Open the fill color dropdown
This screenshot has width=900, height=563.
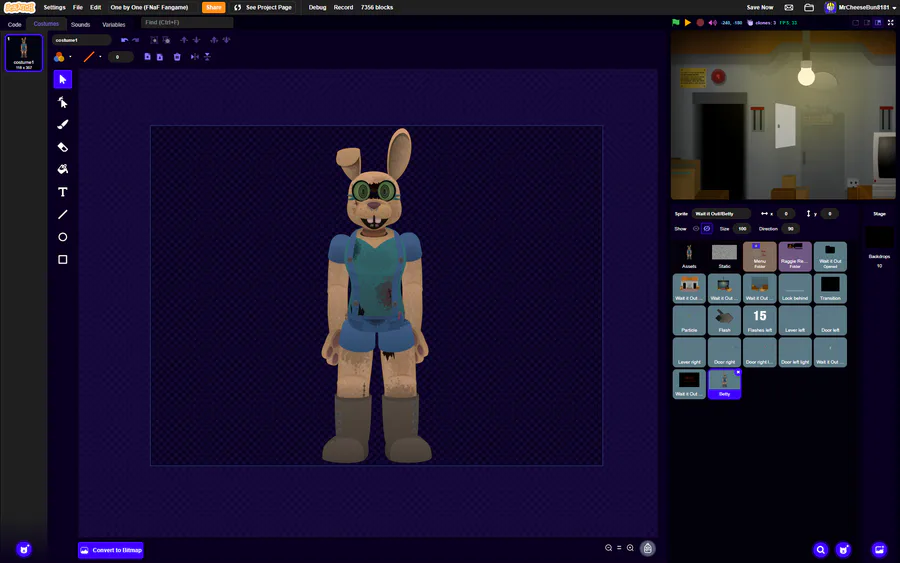click(70, 57)
